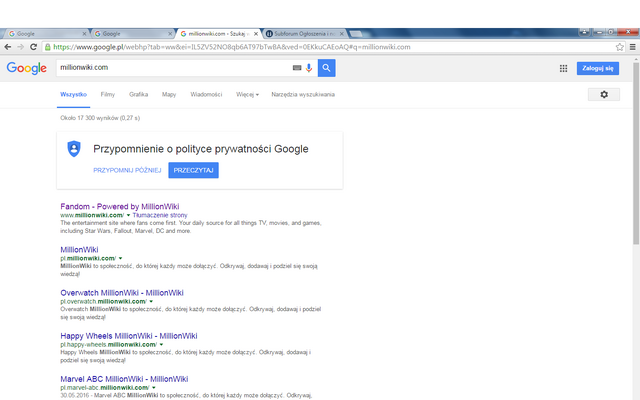This screenshot has height=400, width=640.
Task: Close the second Google tab
Action: pos(170,34)
